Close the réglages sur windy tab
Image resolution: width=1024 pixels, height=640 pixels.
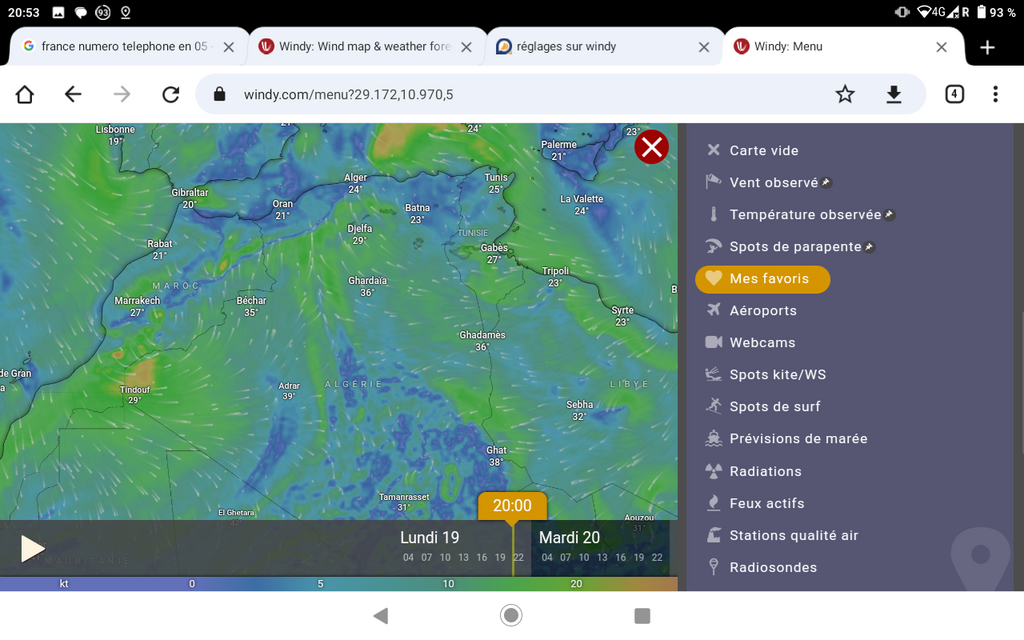[704, 47]
